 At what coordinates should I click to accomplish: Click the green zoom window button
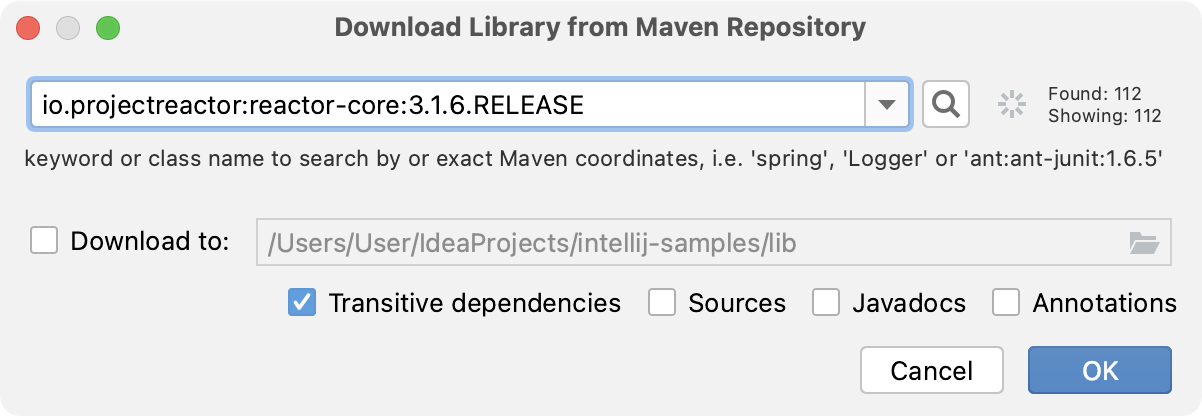(107, 27)
